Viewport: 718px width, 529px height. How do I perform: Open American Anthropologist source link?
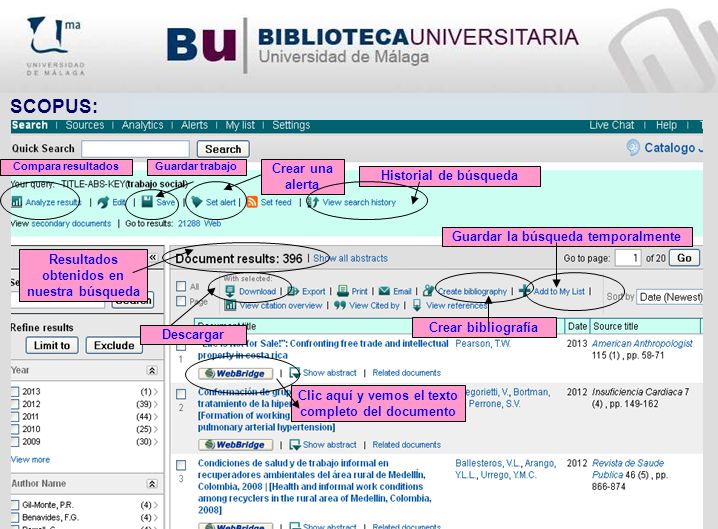pyautogui.click(x=642, y=344)
